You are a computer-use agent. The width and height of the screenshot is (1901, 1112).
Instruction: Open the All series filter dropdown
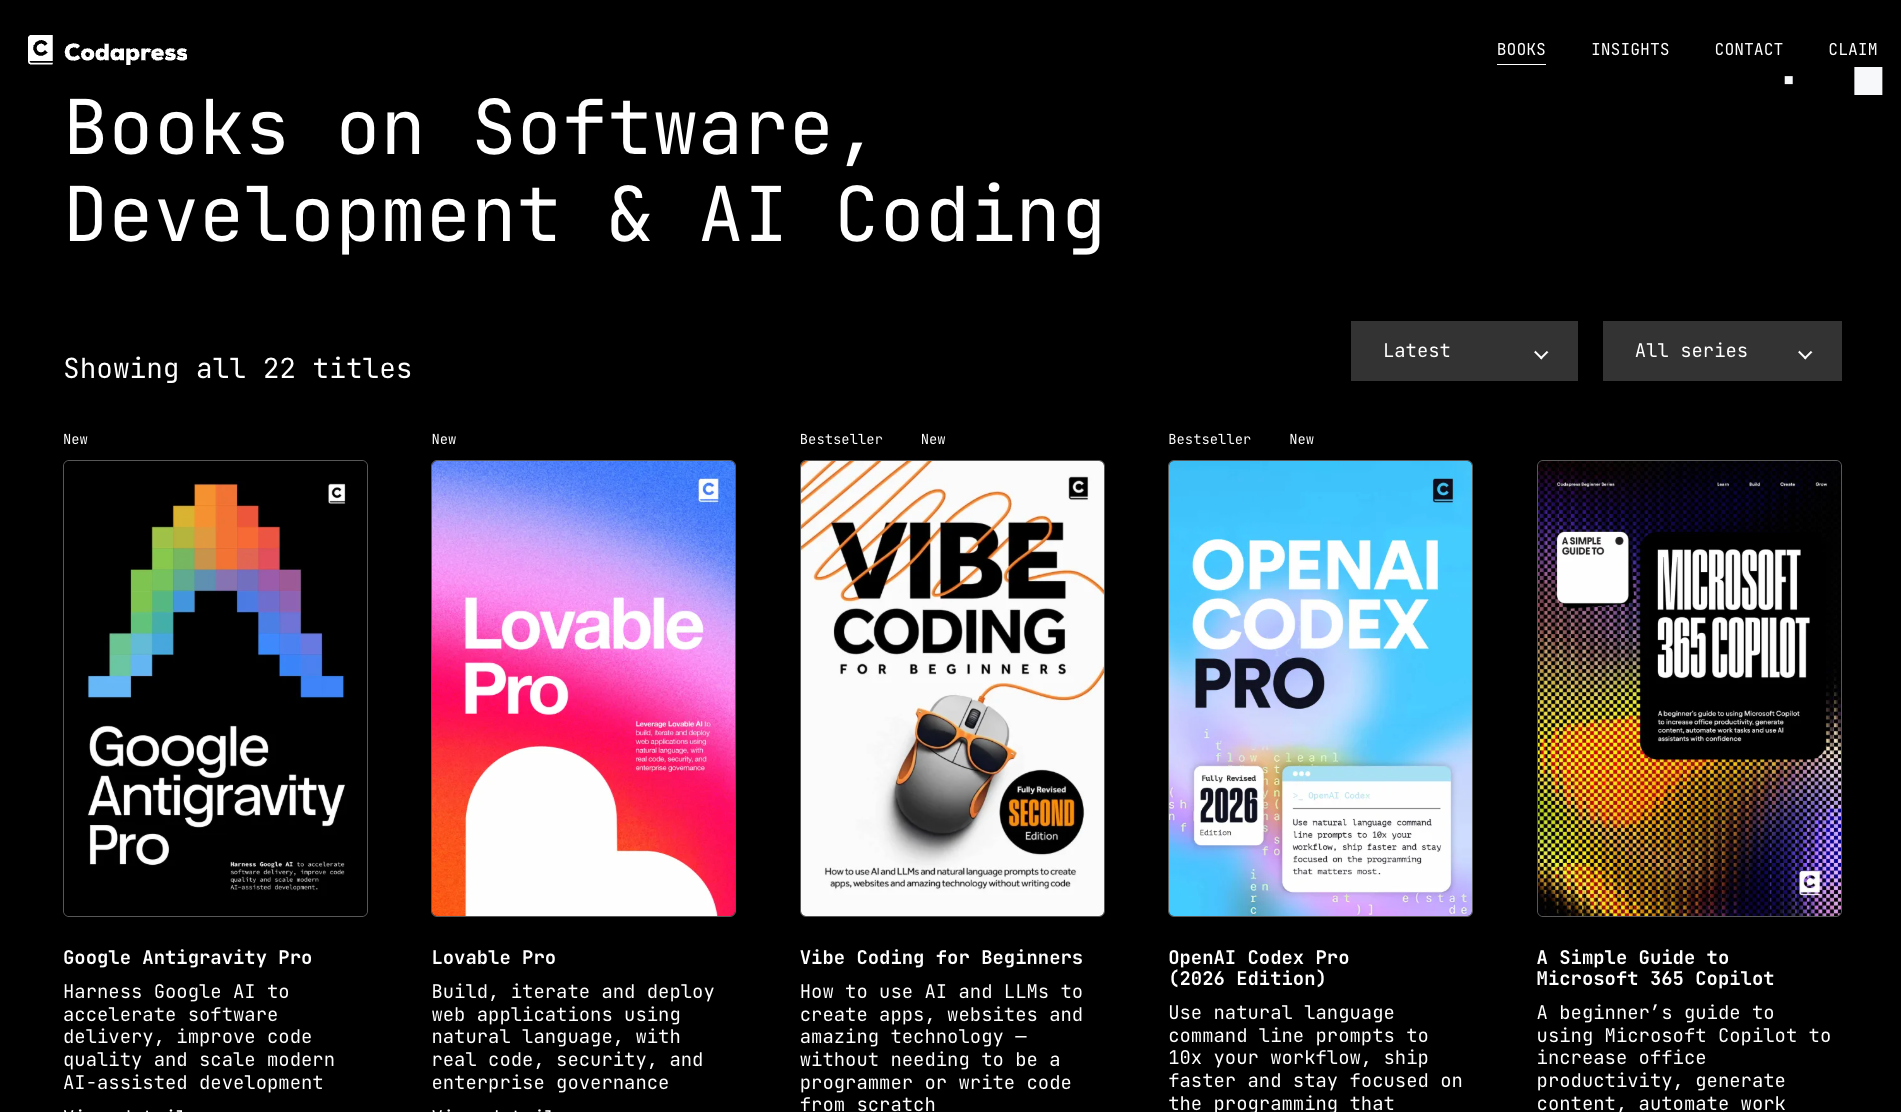tap(1722, 351)
